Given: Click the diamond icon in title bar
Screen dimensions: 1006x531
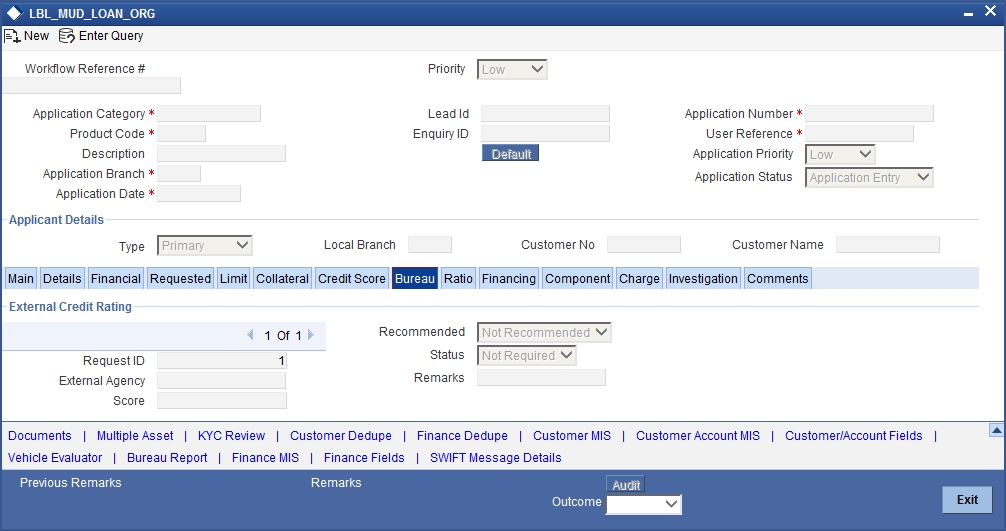Looking at the screenshot, I should tap(13, 13).
